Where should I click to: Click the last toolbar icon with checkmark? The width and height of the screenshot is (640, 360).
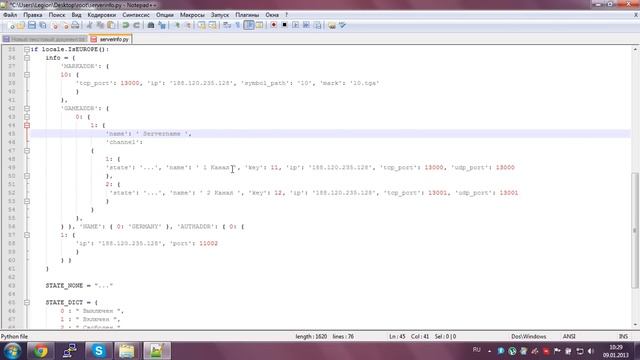tap(343, 25)
